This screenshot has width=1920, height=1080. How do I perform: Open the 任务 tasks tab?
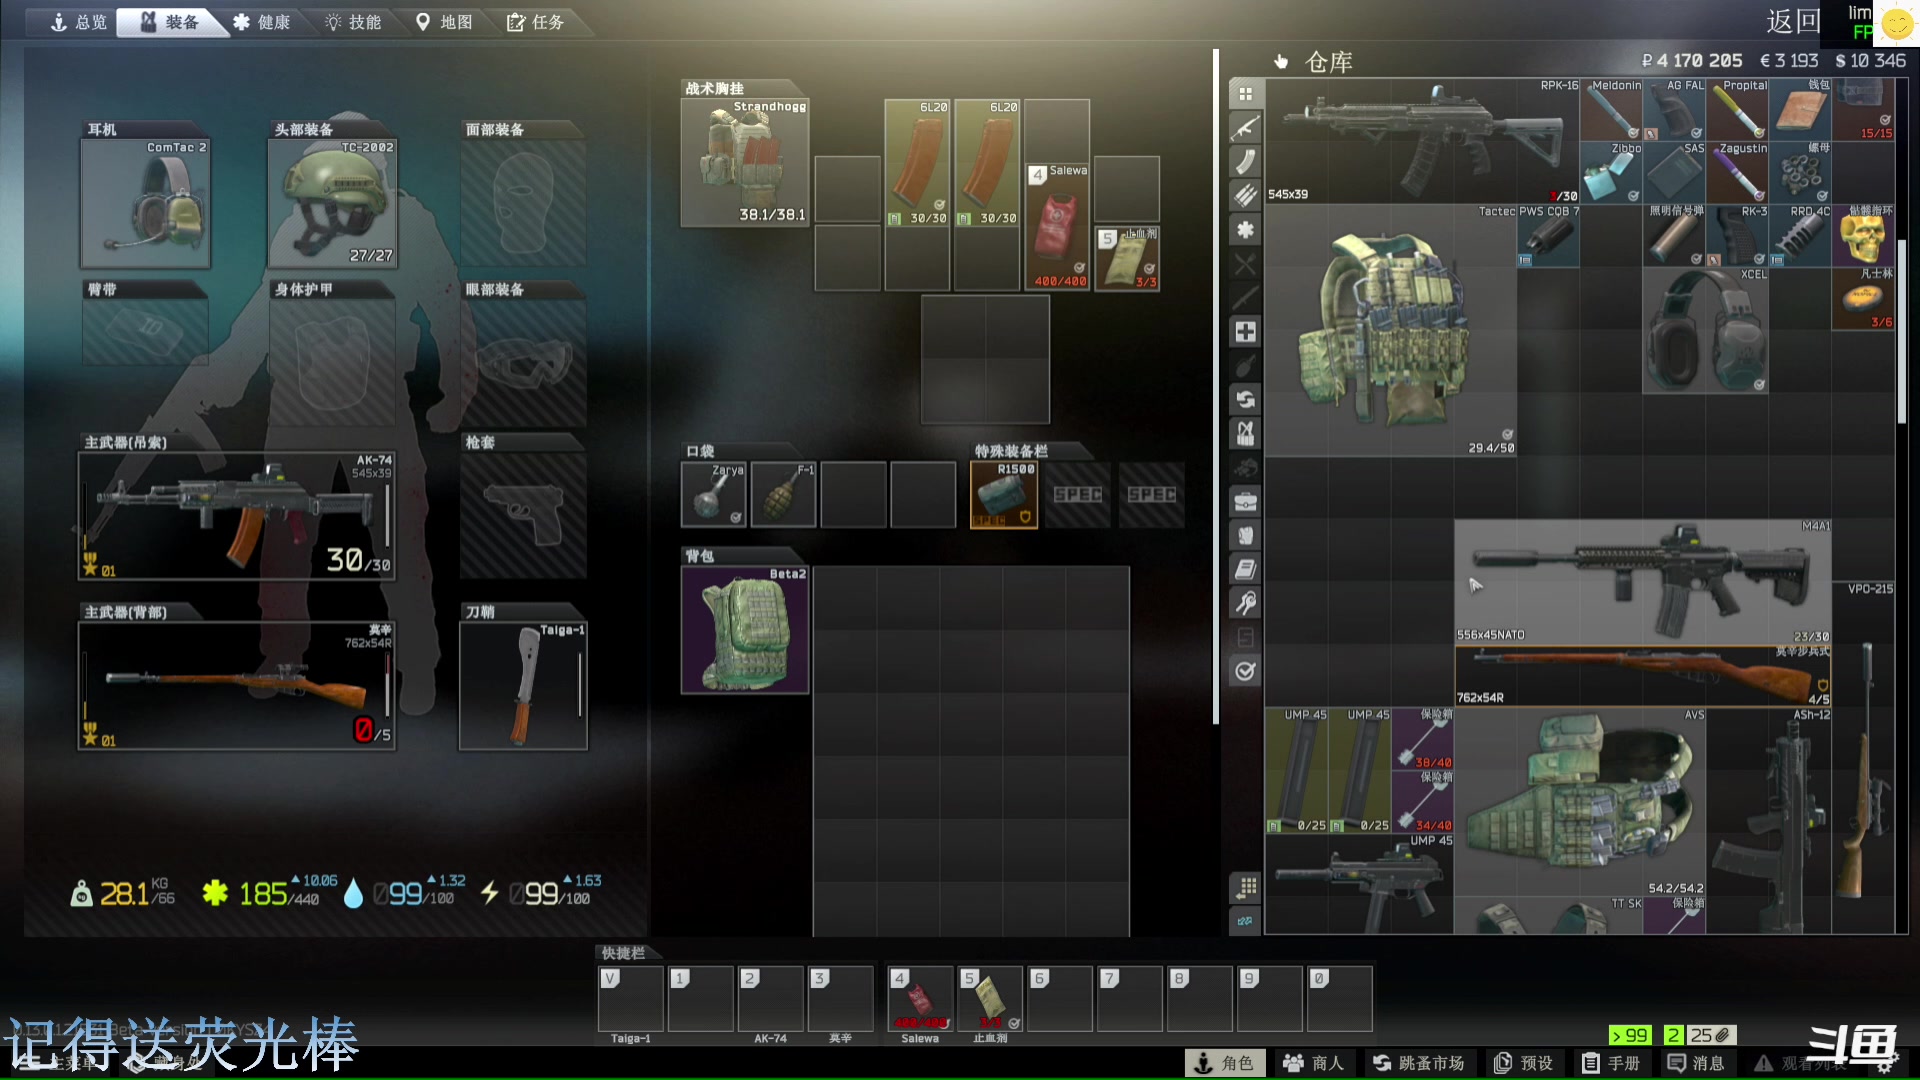(535, 22)
